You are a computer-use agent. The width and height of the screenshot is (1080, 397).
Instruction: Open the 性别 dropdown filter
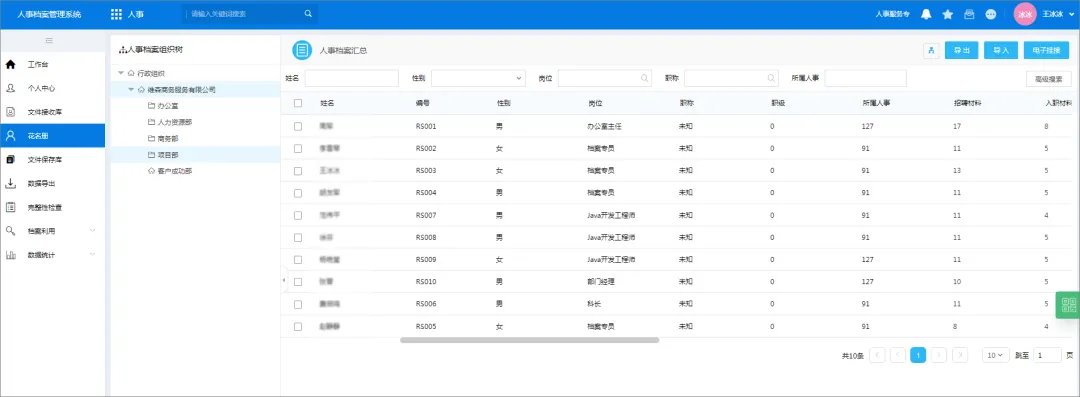[478, 79]
